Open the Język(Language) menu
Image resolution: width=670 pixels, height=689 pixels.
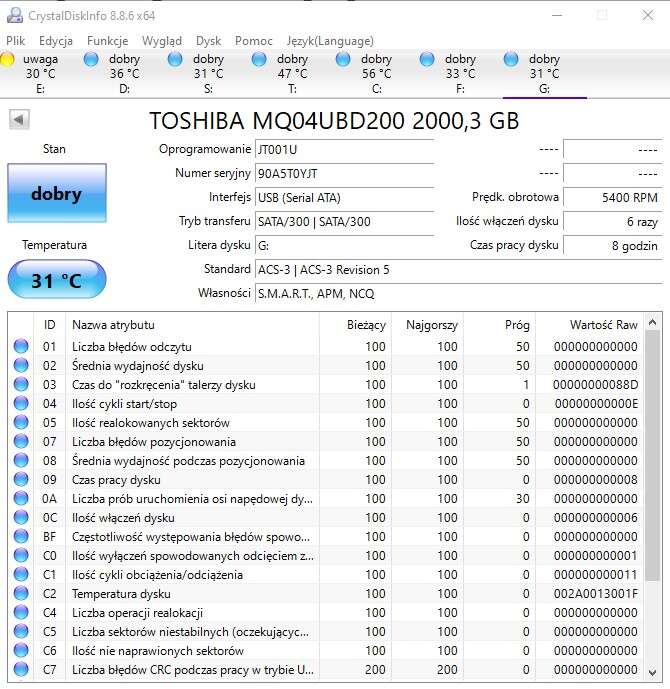click(x=330, y=41)
